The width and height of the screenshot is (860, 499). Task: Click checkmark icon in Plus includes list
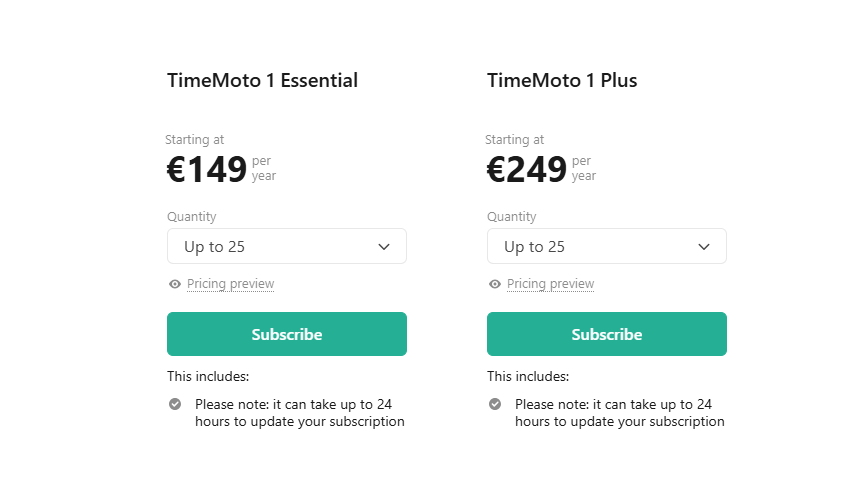495,404
